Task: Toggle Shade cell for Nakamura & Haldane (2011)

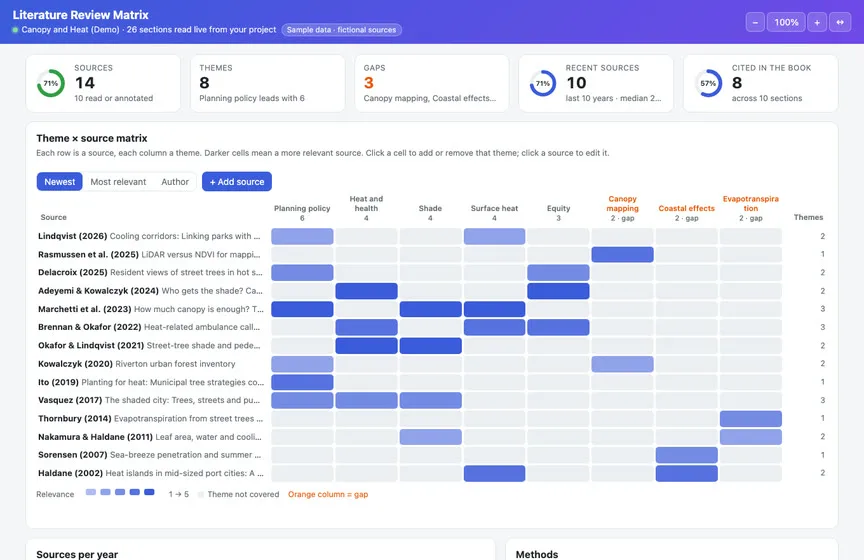Action: pyautogui.click(x=430, y=437)
